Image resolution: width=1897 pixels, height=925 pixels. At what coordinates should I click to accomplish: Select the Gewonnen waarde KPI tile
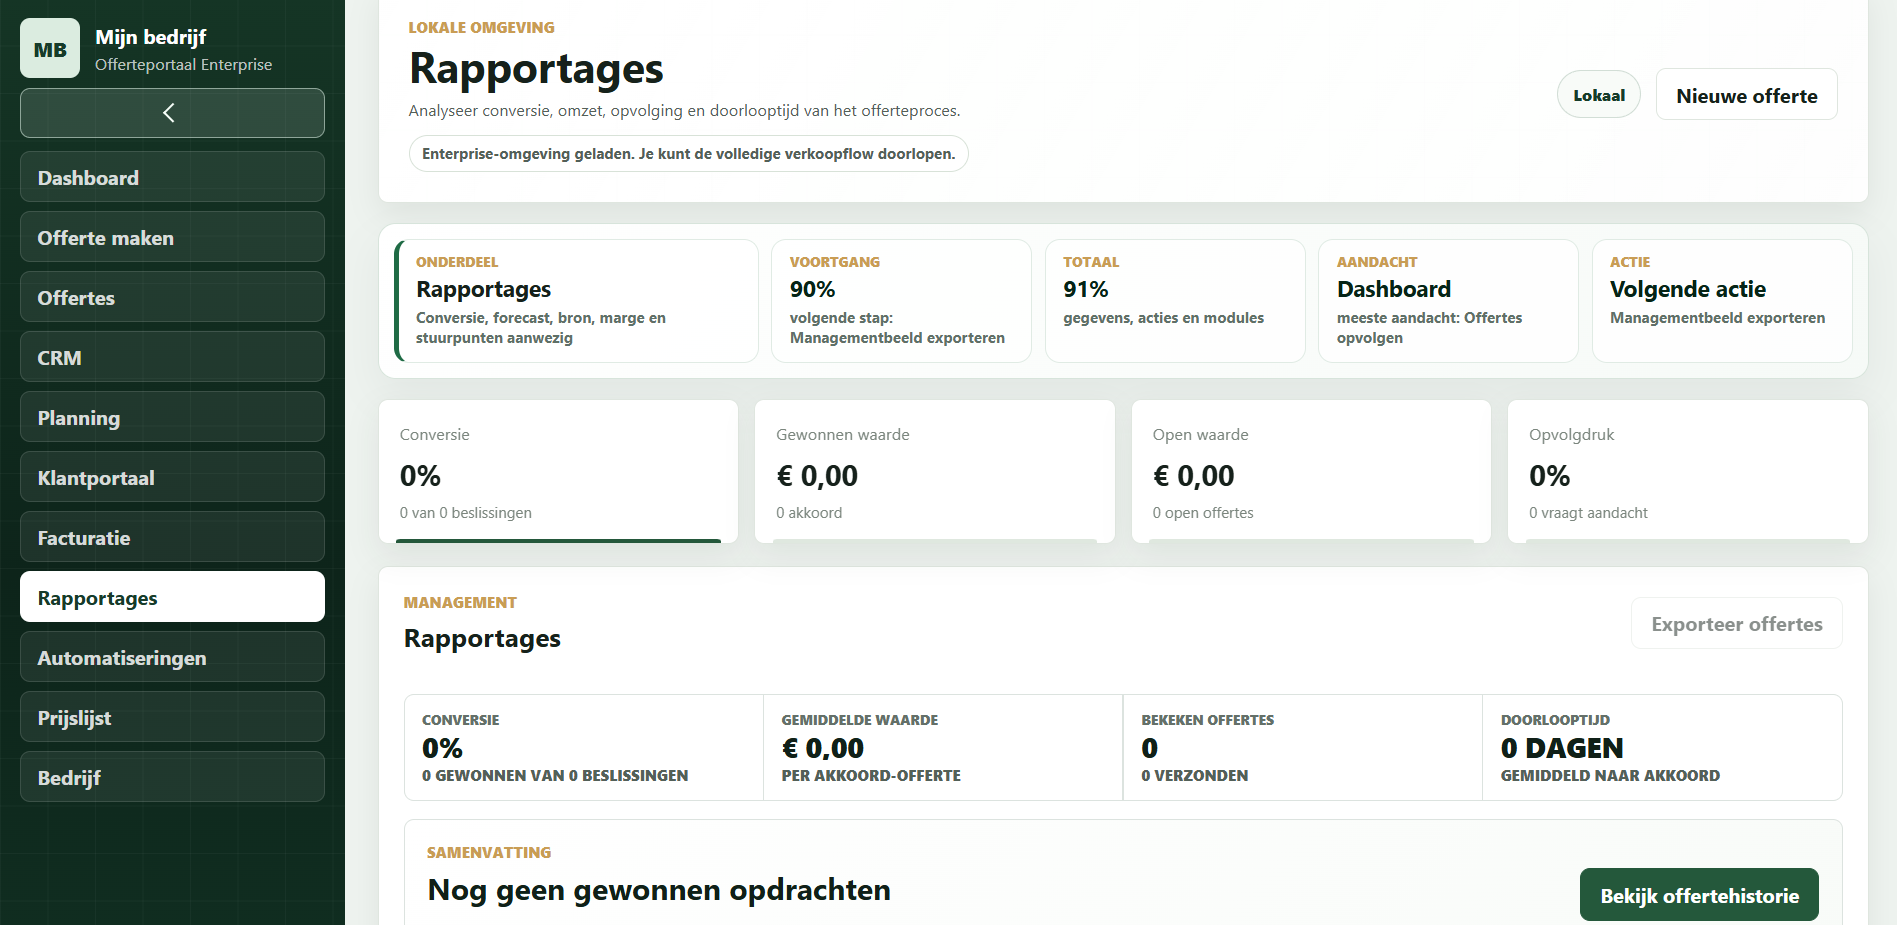pyautogui.click(x=935, y=472)
